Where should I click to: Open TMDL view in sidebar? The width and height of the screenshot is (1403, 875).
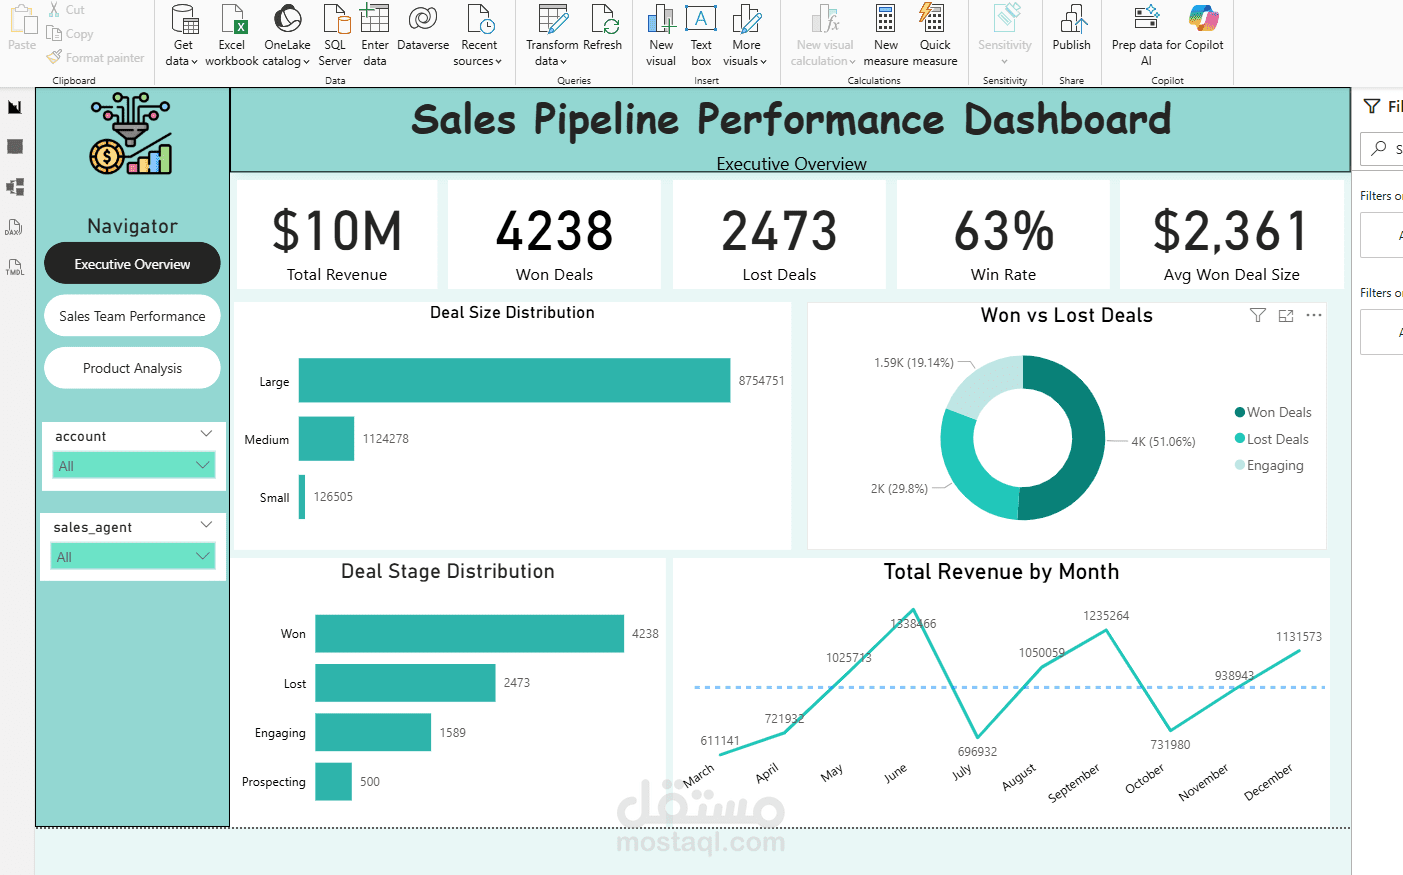point(15,267)
